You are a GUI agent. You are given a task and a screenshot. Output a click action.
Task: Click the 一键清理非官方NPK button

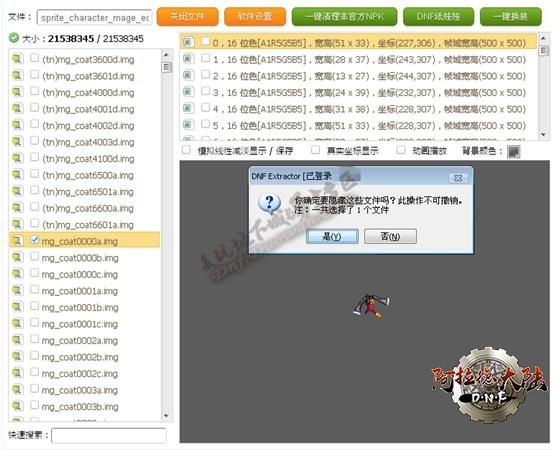coord(344,17)
